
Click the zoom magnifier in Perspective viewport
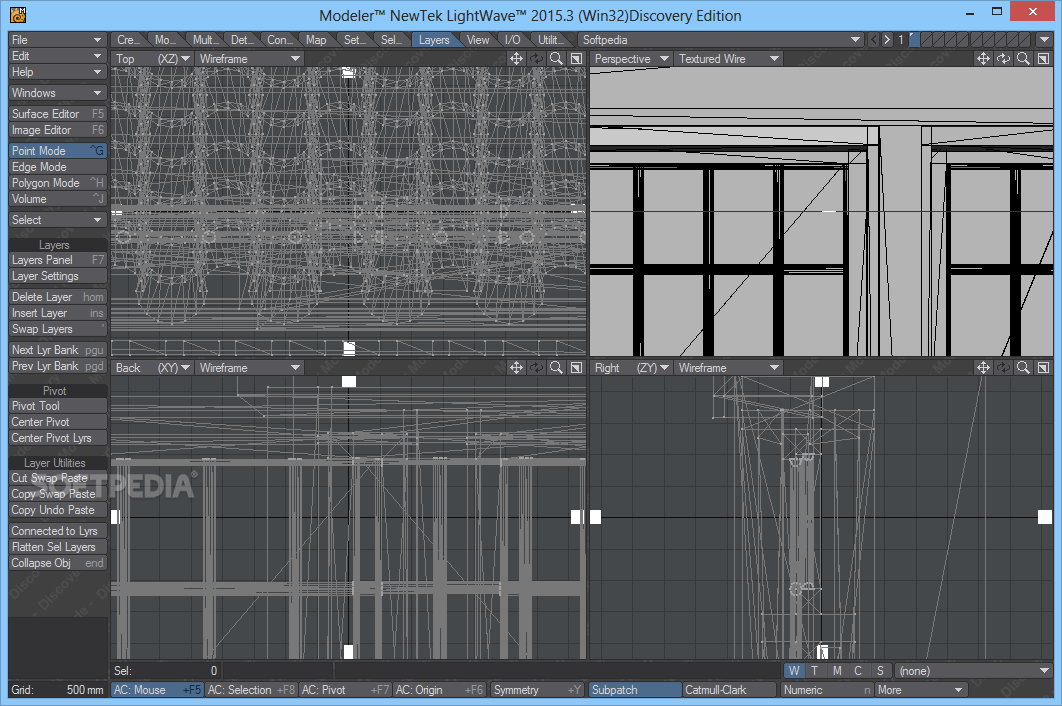click(1023, 59)
